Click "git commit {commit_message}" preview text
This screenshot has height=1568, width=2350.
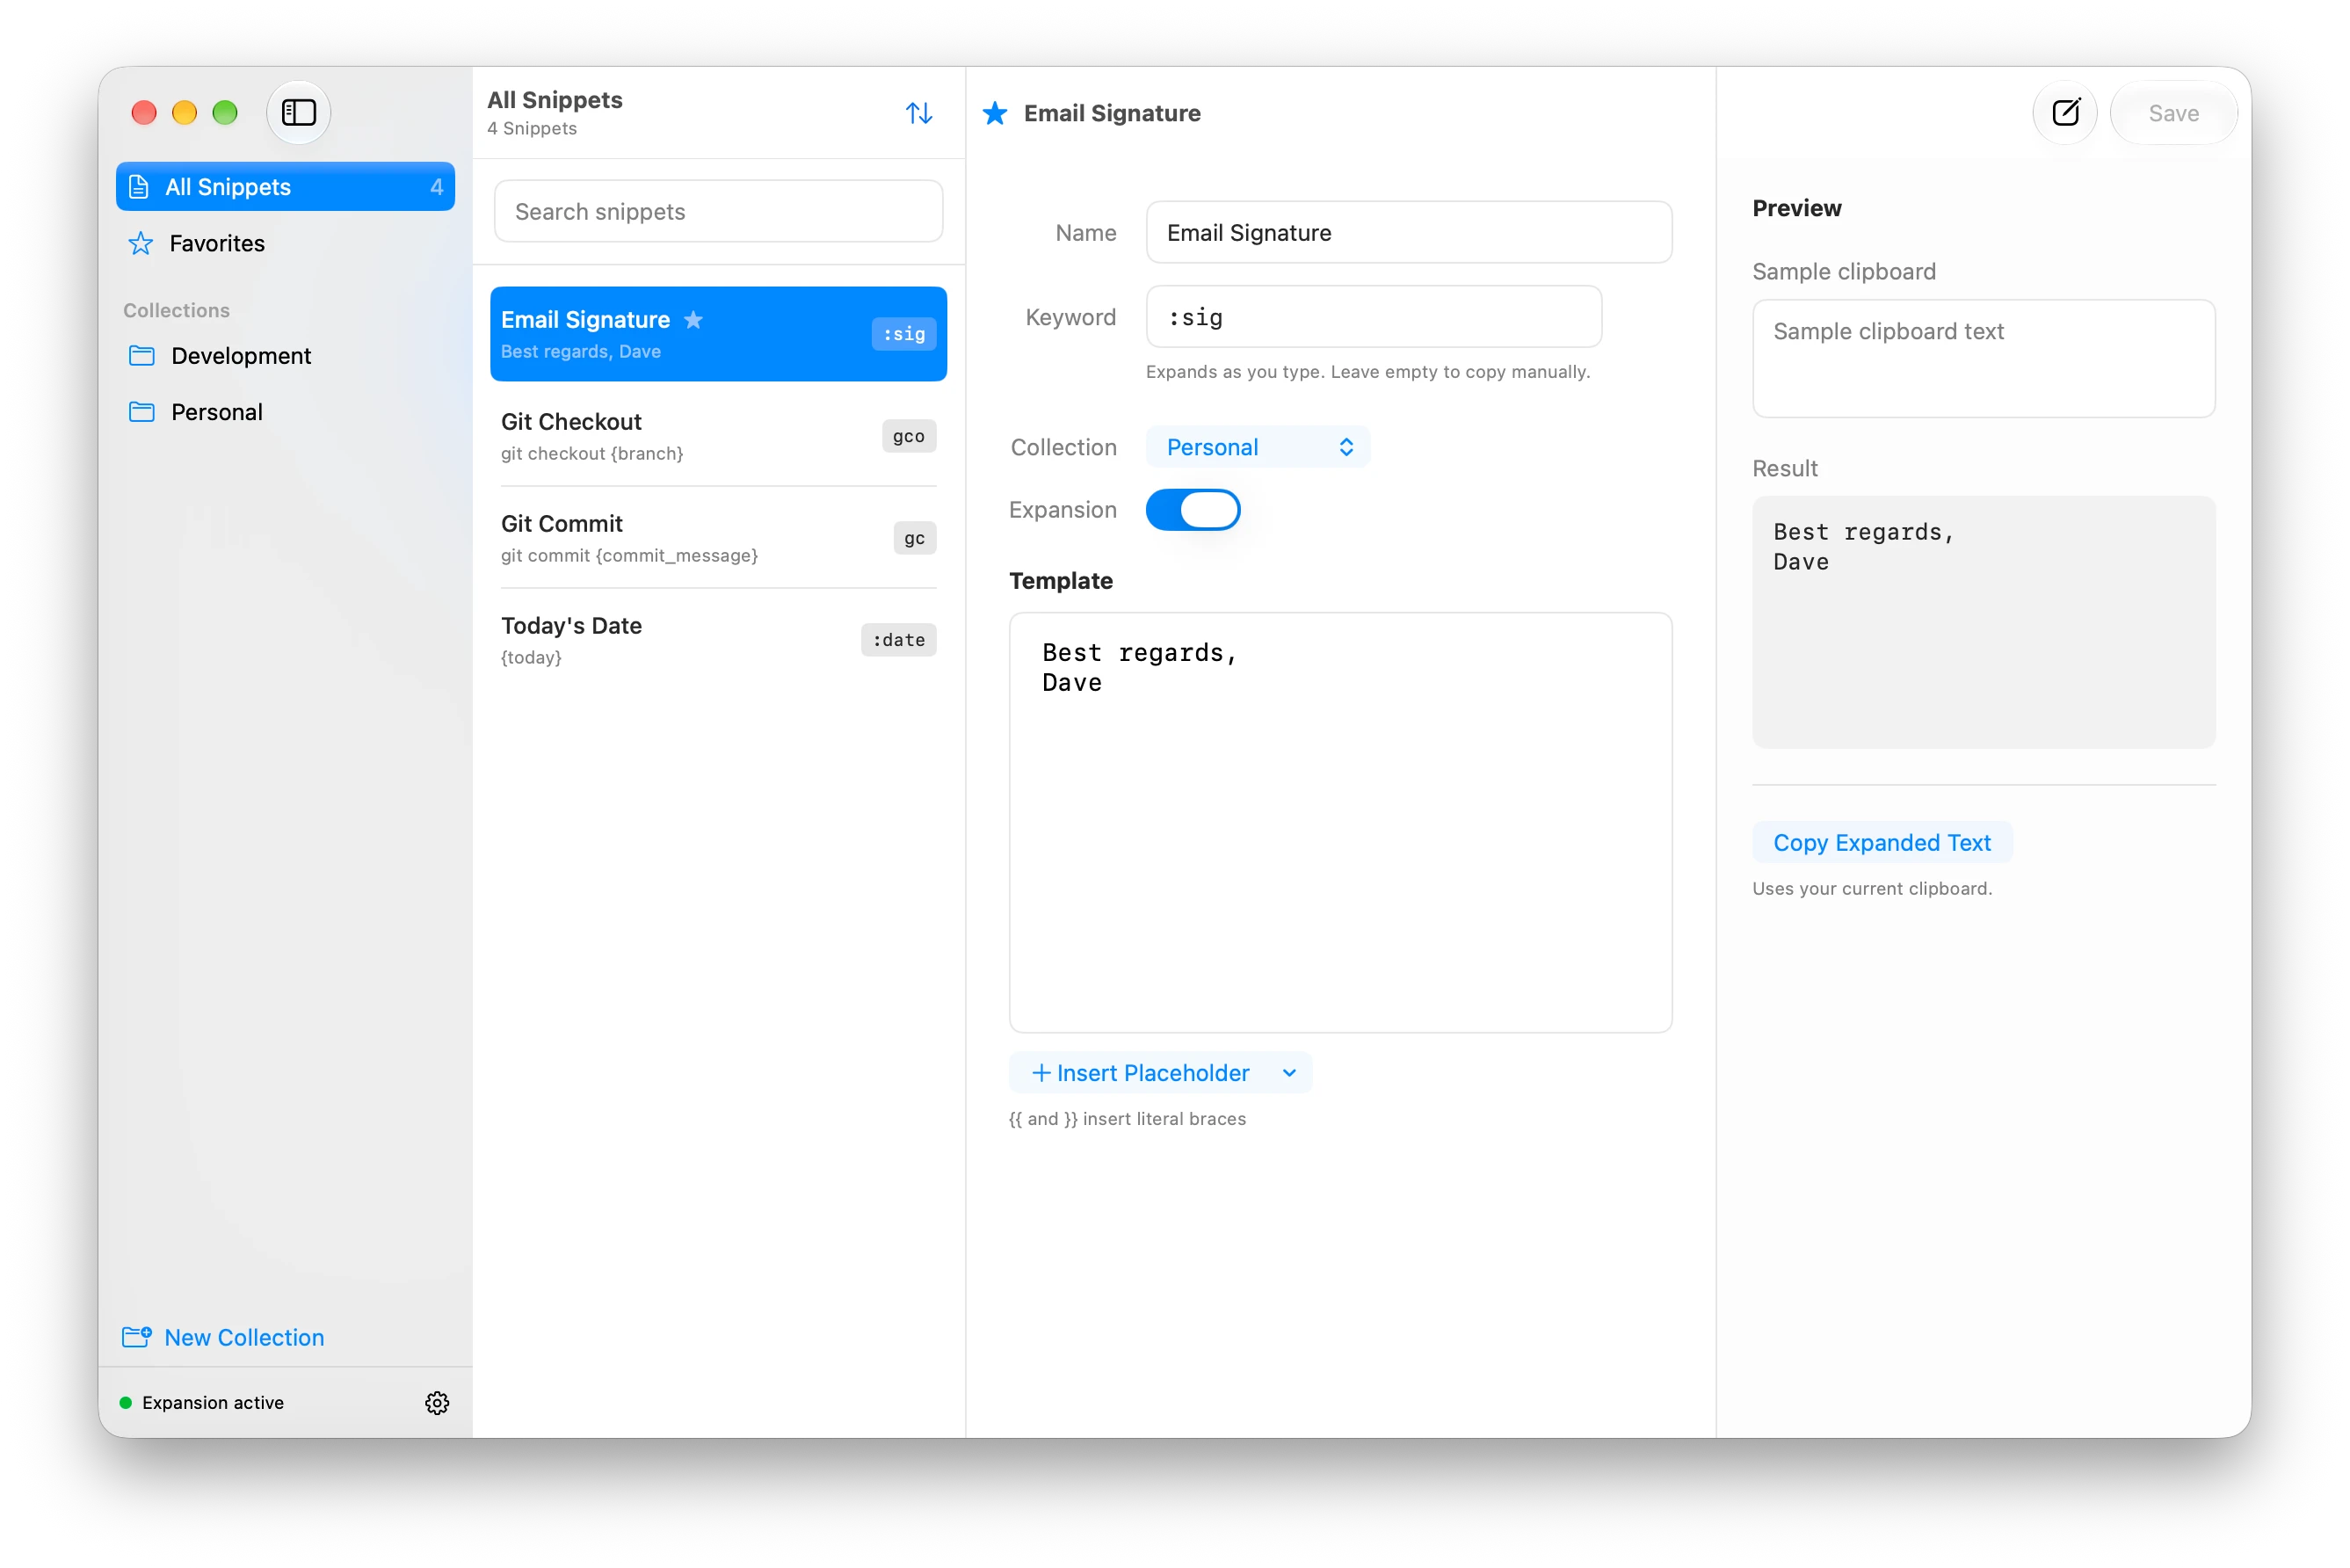point(629,555)
